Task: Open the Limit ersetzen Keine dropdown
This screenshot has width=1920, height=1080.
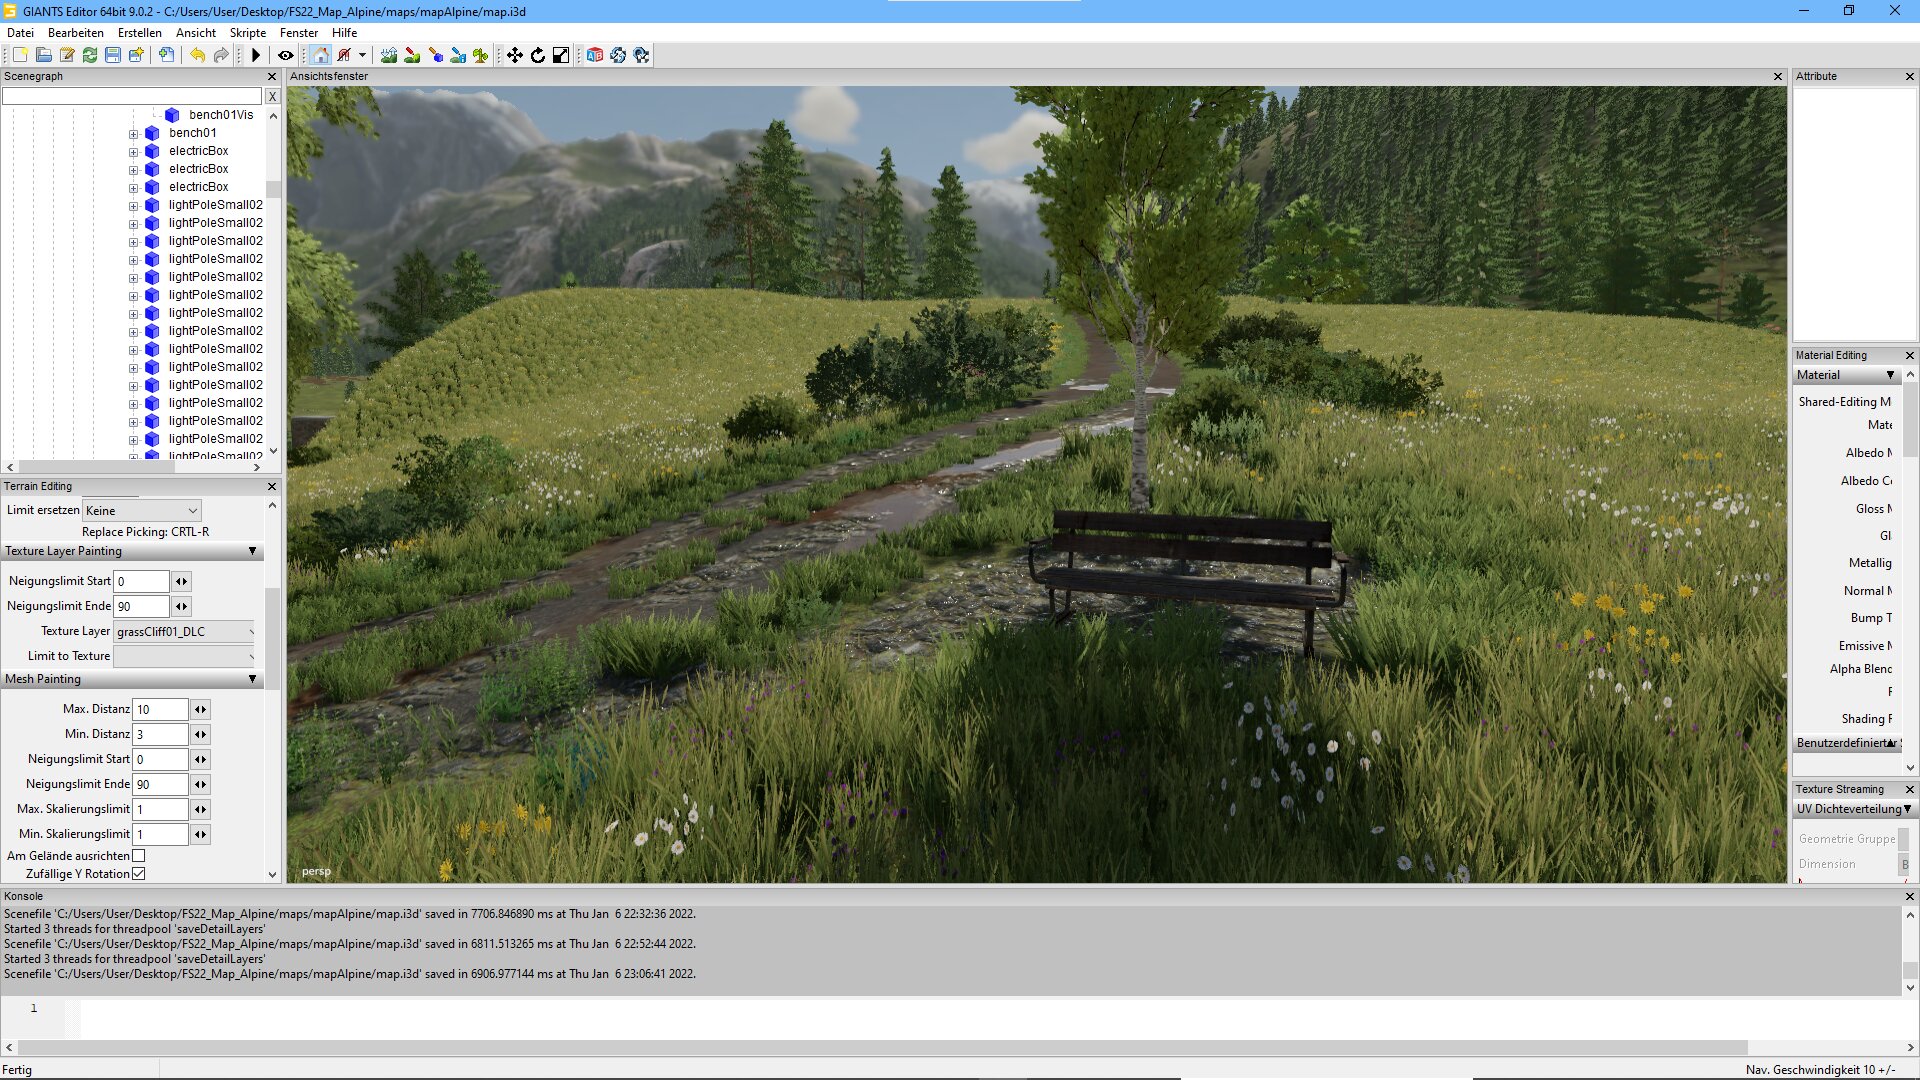Action: (142, 511)
